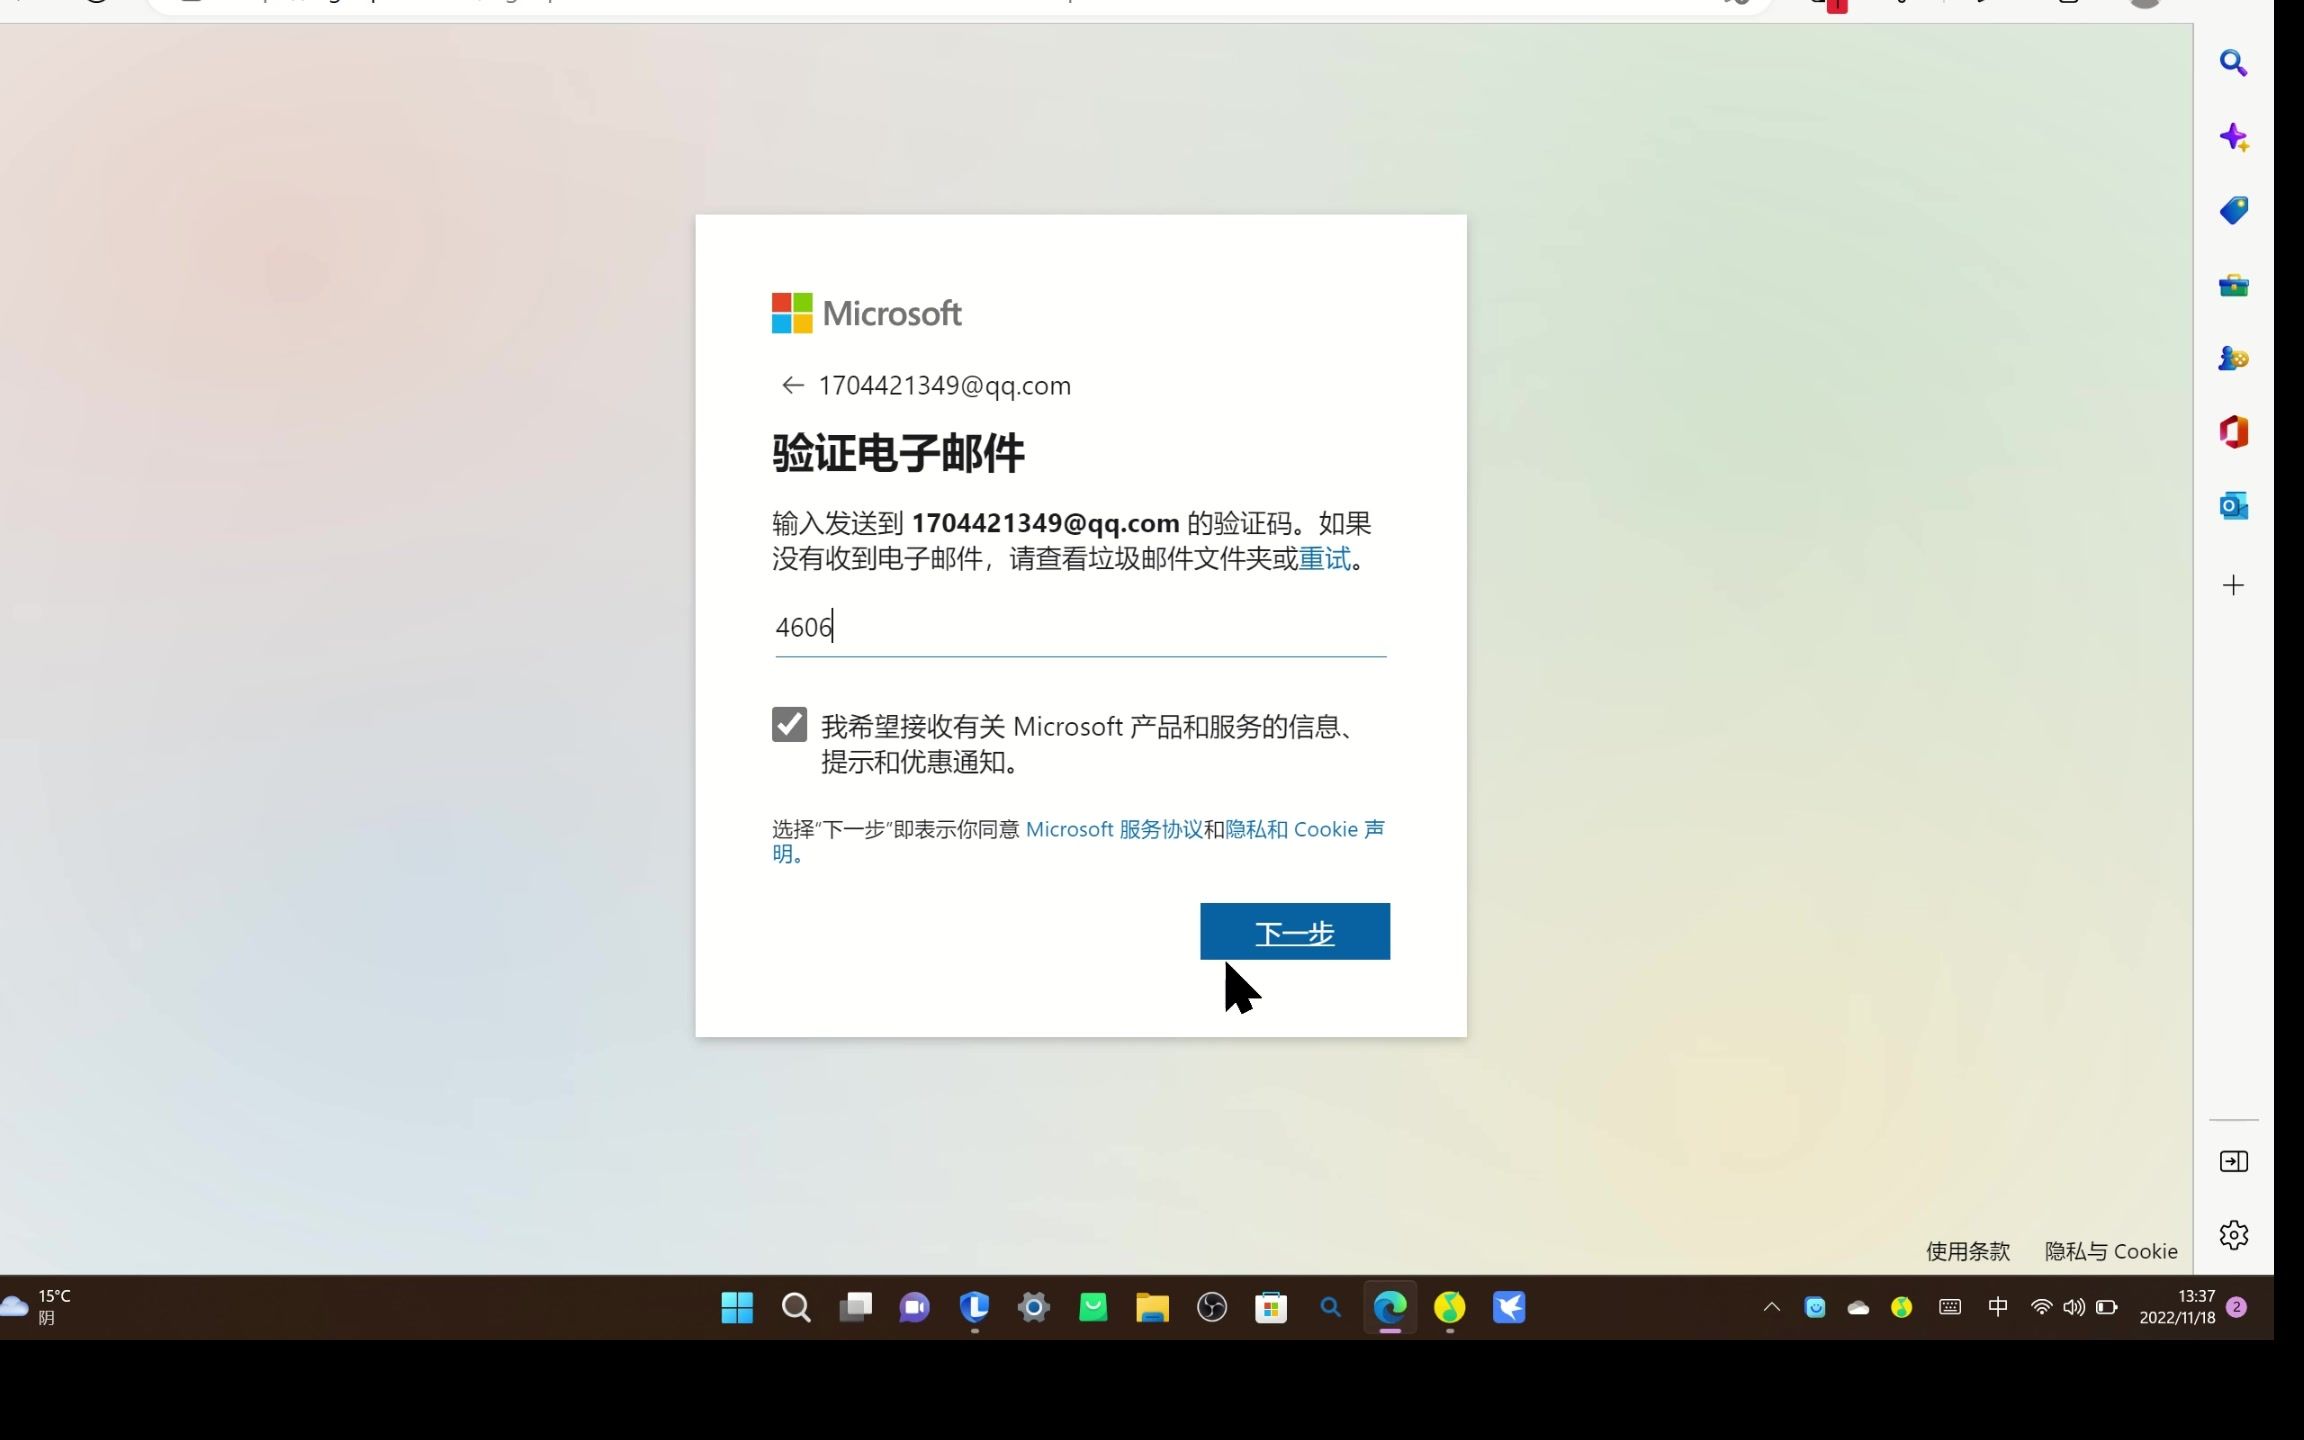Switch to Microsoft Edge in taskbar
2304x1440 pixels.
click(x=1390, y=1307)
